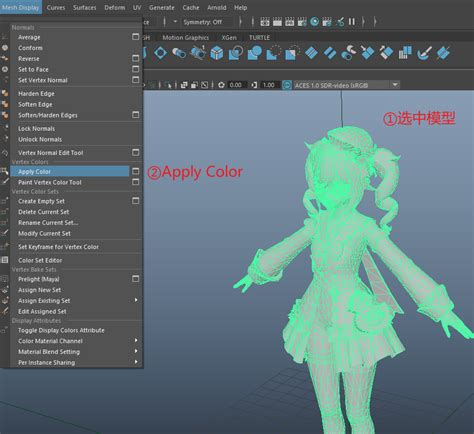Select the Extrude surface shelf icon
Viewport: 474px width, 434px height.
click(x=179, y=53)
